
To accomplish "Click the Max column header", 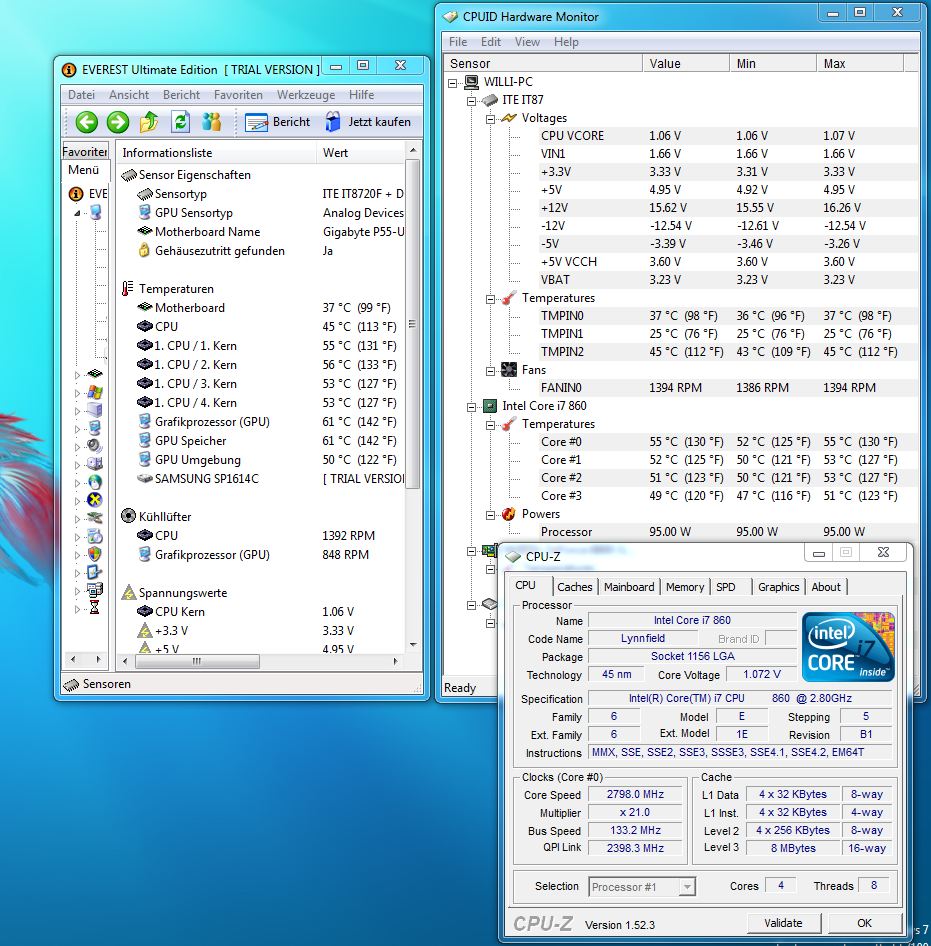I will (x=860, y=63).
